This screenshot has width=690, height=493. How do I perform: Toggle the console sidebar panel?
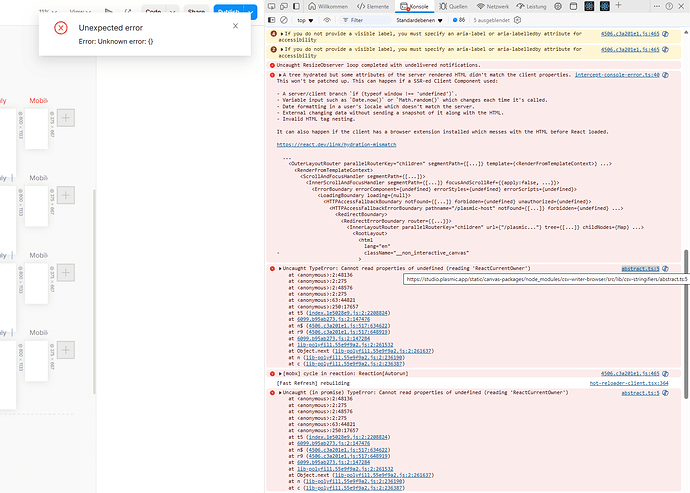pyautogui.click(x=272, y=20)
